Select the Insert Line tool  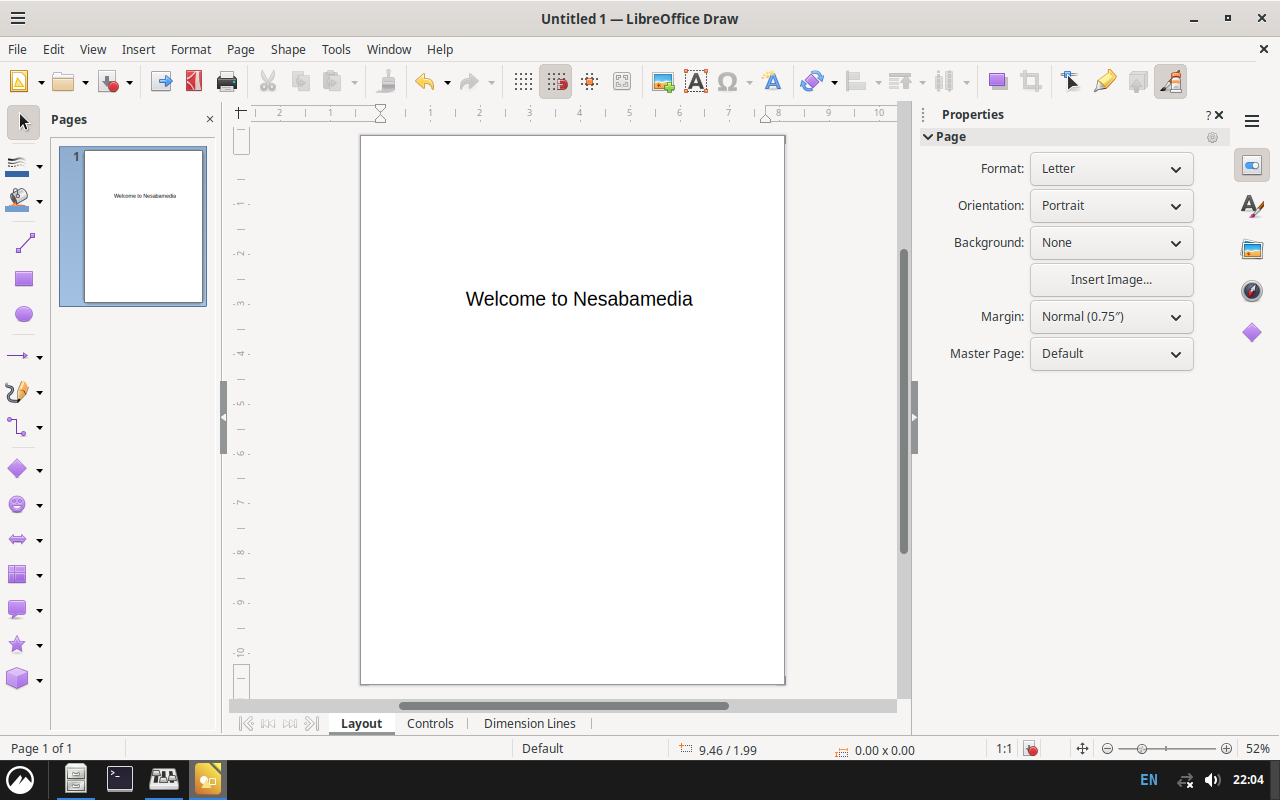[x=24, y=243]
